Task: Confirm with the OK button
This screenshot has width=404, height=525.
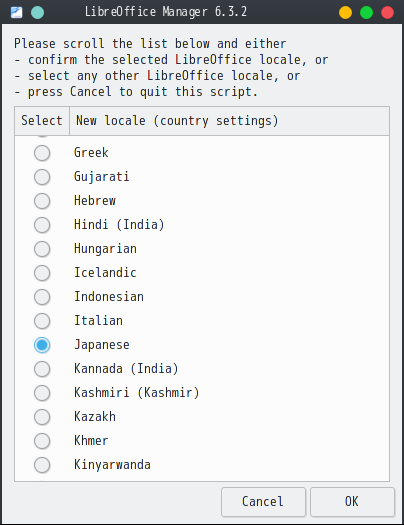Action: [352, 502]
